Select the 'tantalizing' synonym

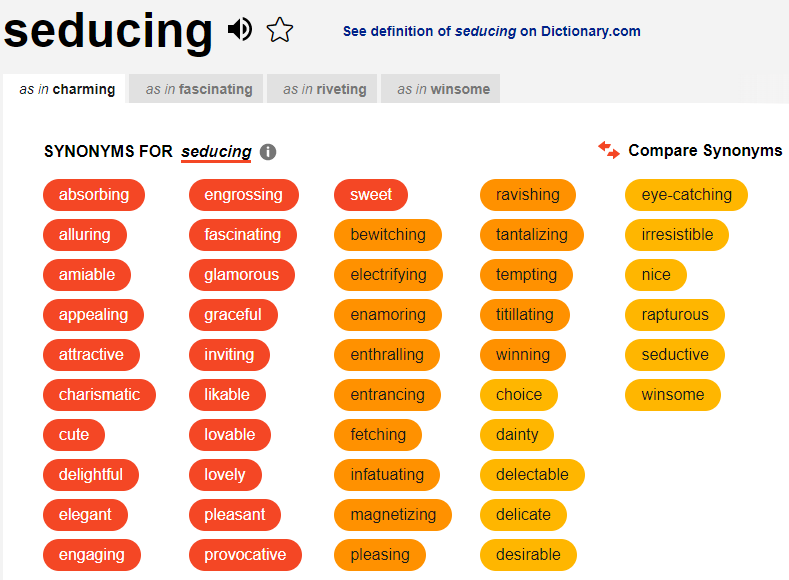pos(532,234)
